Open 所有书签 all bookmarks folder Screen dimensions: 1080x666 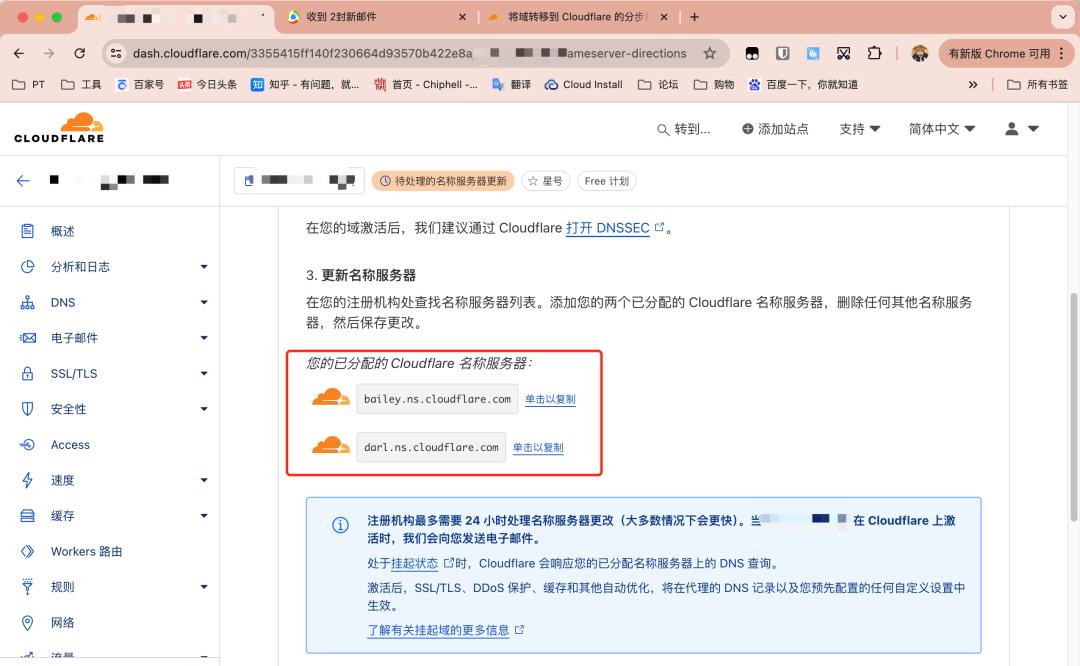coord(1037,85)
